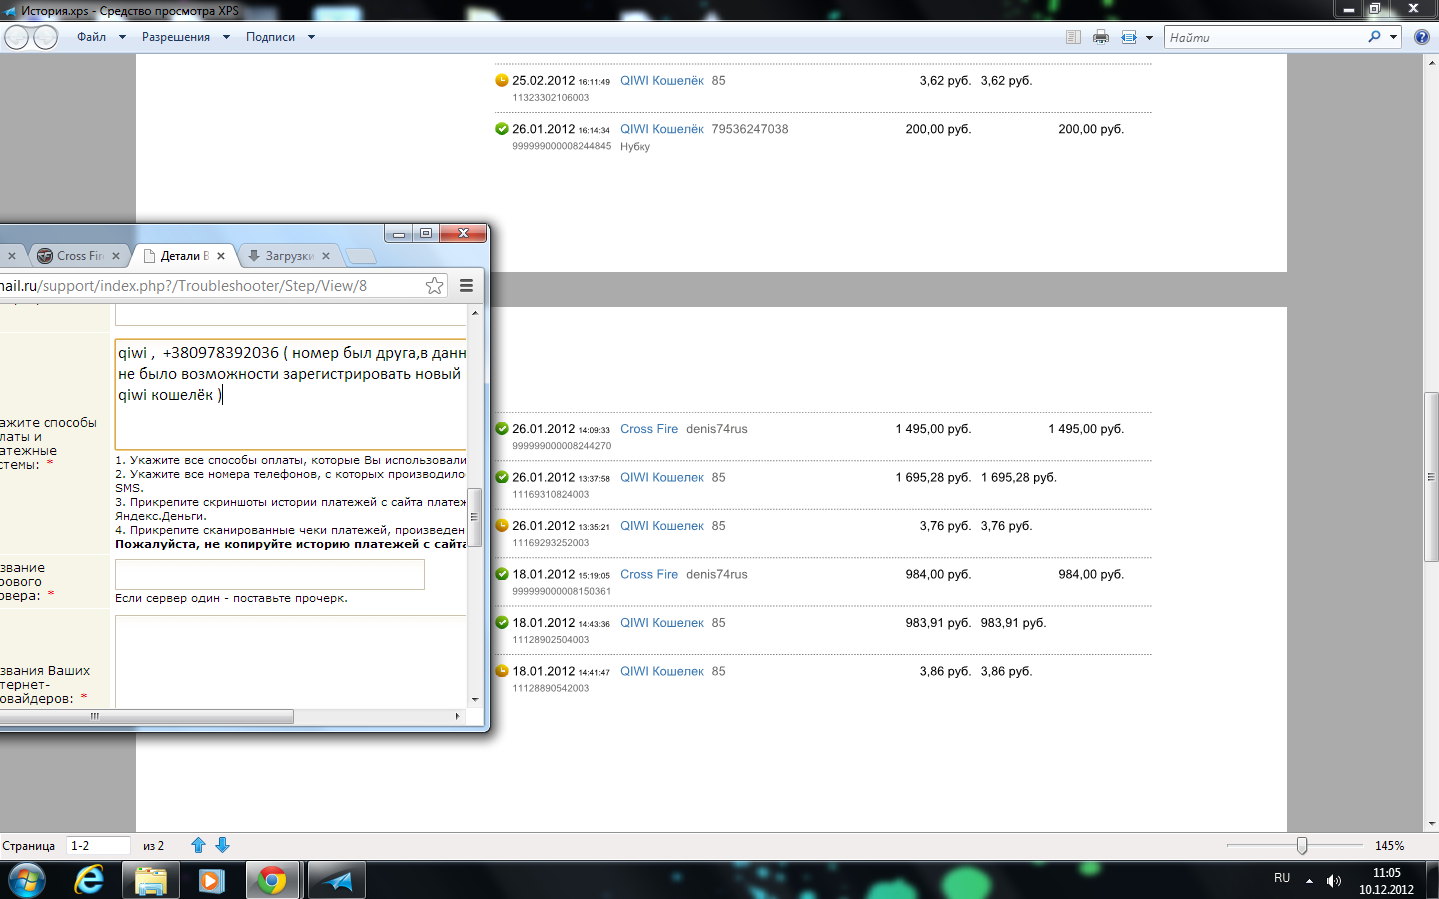Launch Internet Explorer from the taskbar
The width and height of the screenshot is (1439, 899).
89,880
